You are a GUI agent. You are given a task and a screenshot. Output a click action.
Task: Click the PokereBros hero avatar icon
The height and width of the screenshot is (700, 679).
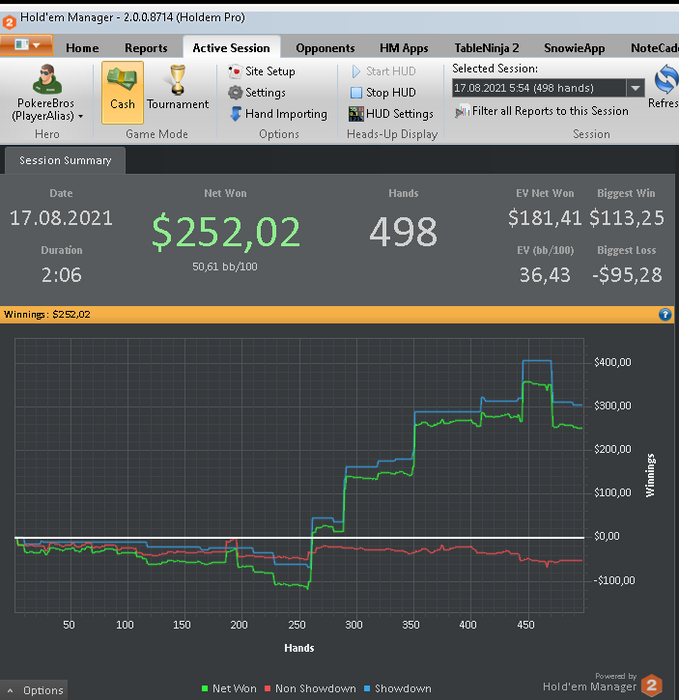[x=47, y=79]
